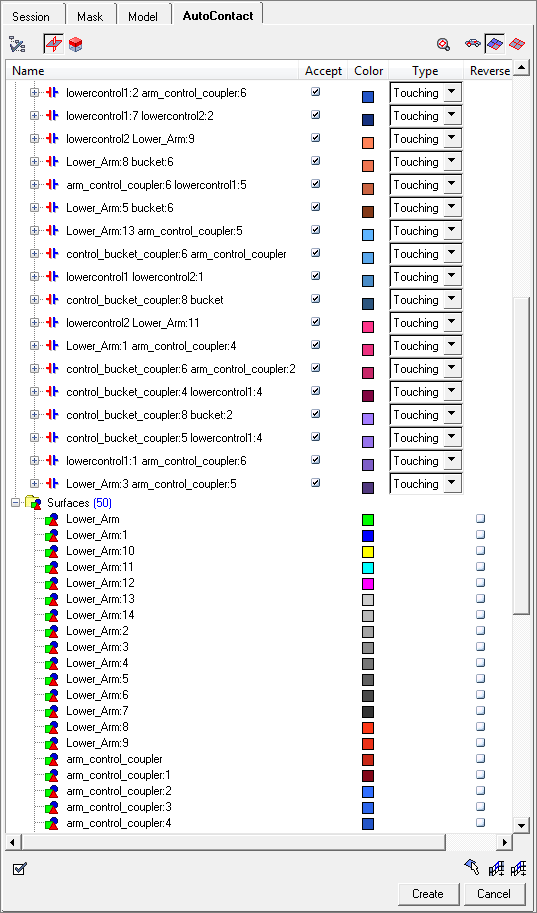Toggle Reverse checkbox for Lower_Arm:12 surface
This screenshot has width=537, height=913.
pyautogui.click(x=481, y=582)
